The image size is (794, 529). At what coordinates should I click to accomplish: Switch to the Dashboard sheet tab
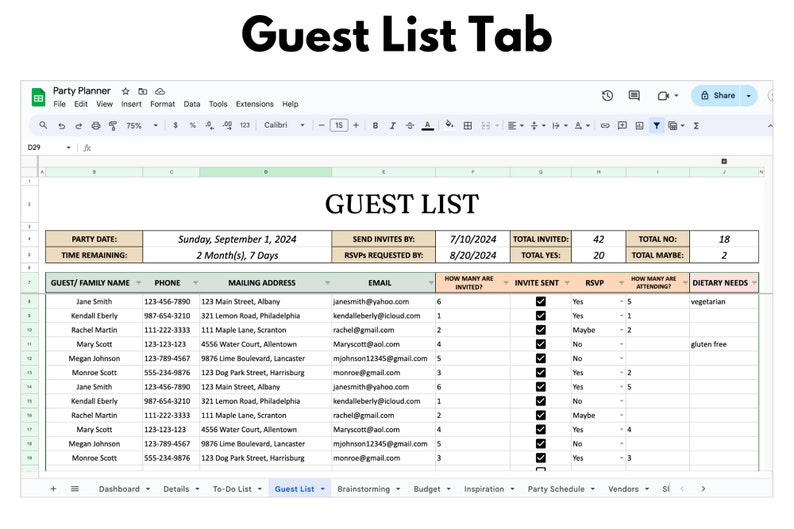119,489
